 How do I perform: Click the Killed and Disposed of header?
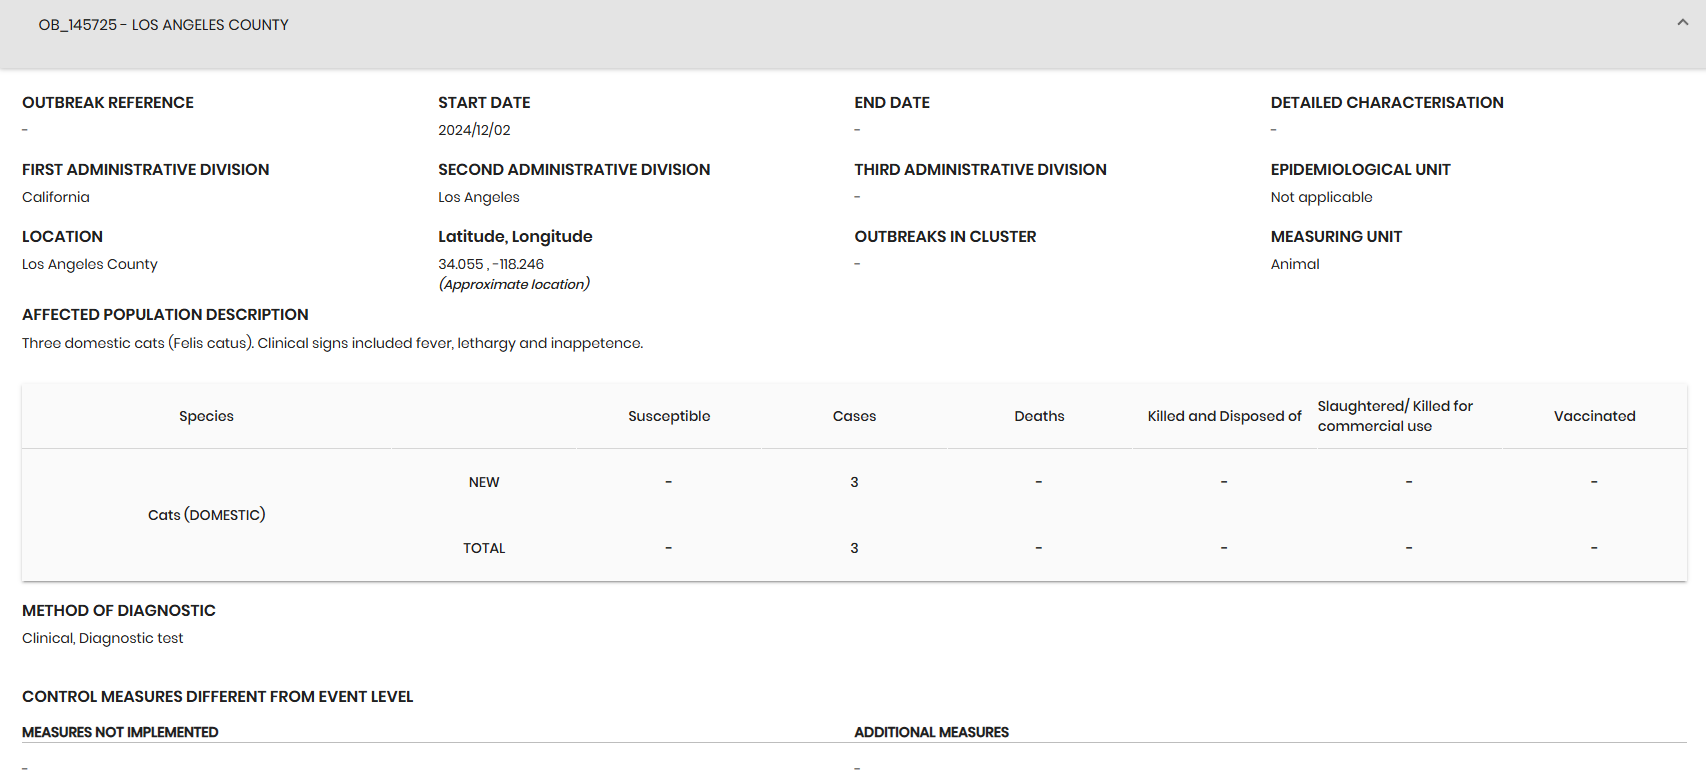1224,416
